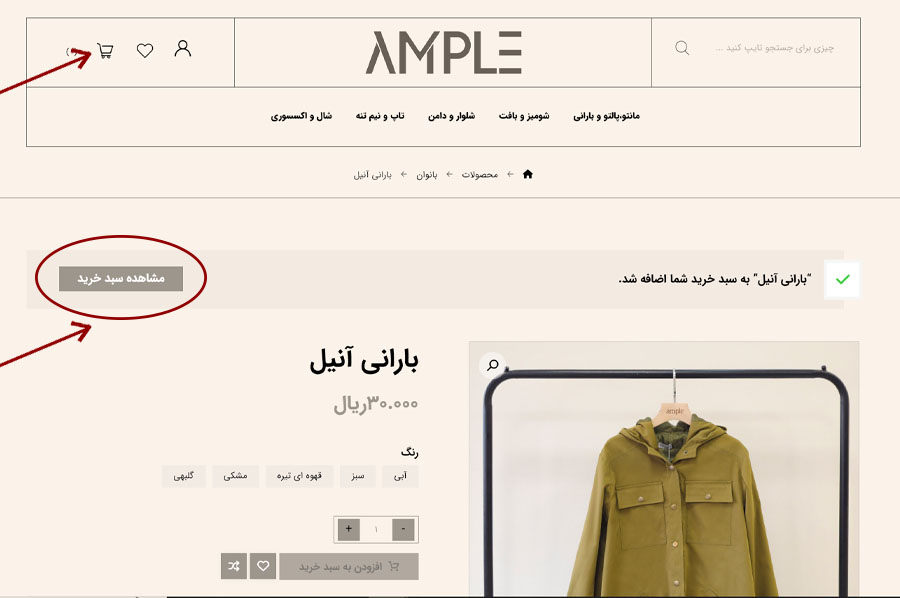
Task: Zoom the product image with magnifier icon
Action: click(492, 364)
